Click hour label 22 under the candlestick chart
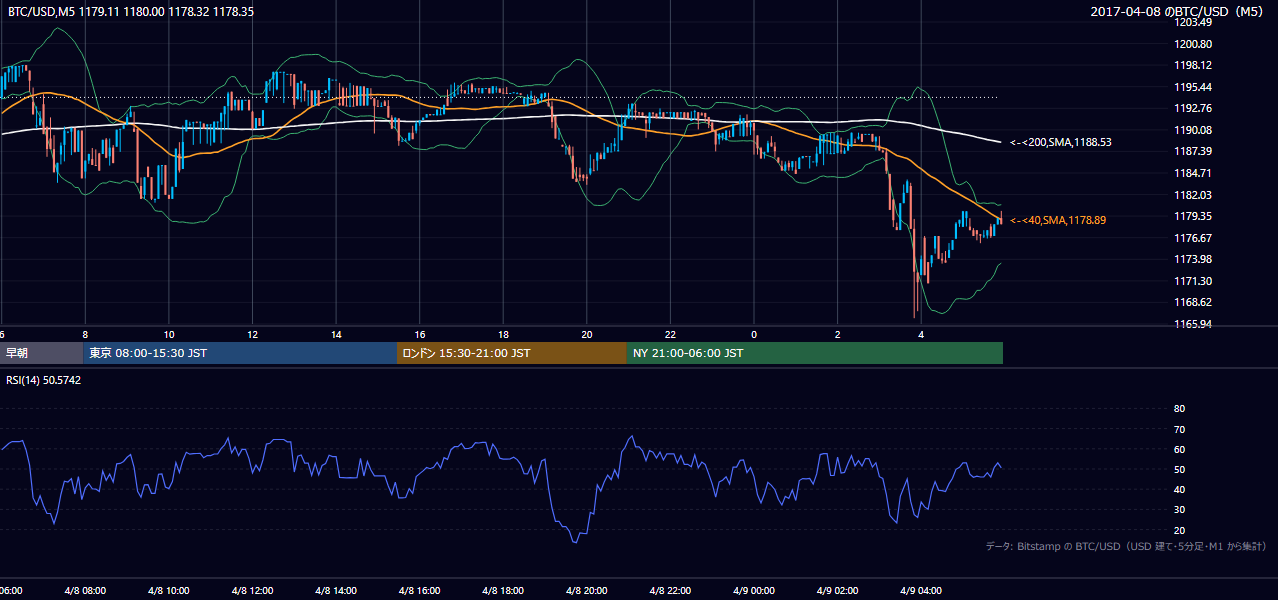 click(x=671, y=334)
